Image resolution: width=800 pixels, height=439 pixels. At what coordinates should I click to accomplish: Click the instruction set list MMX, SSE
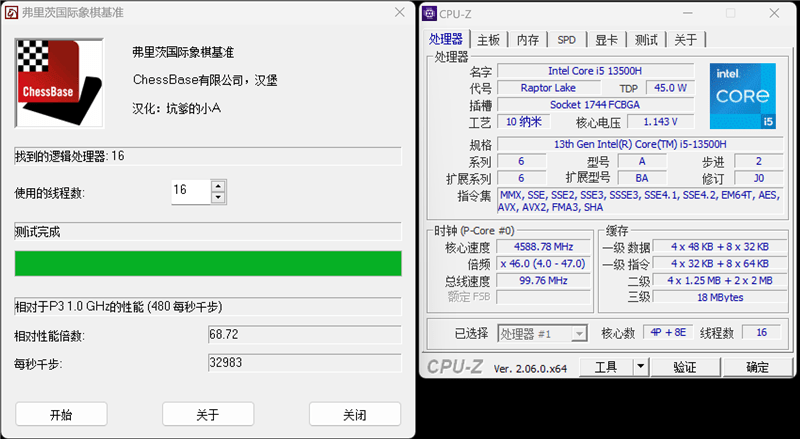tap(640, 201)
